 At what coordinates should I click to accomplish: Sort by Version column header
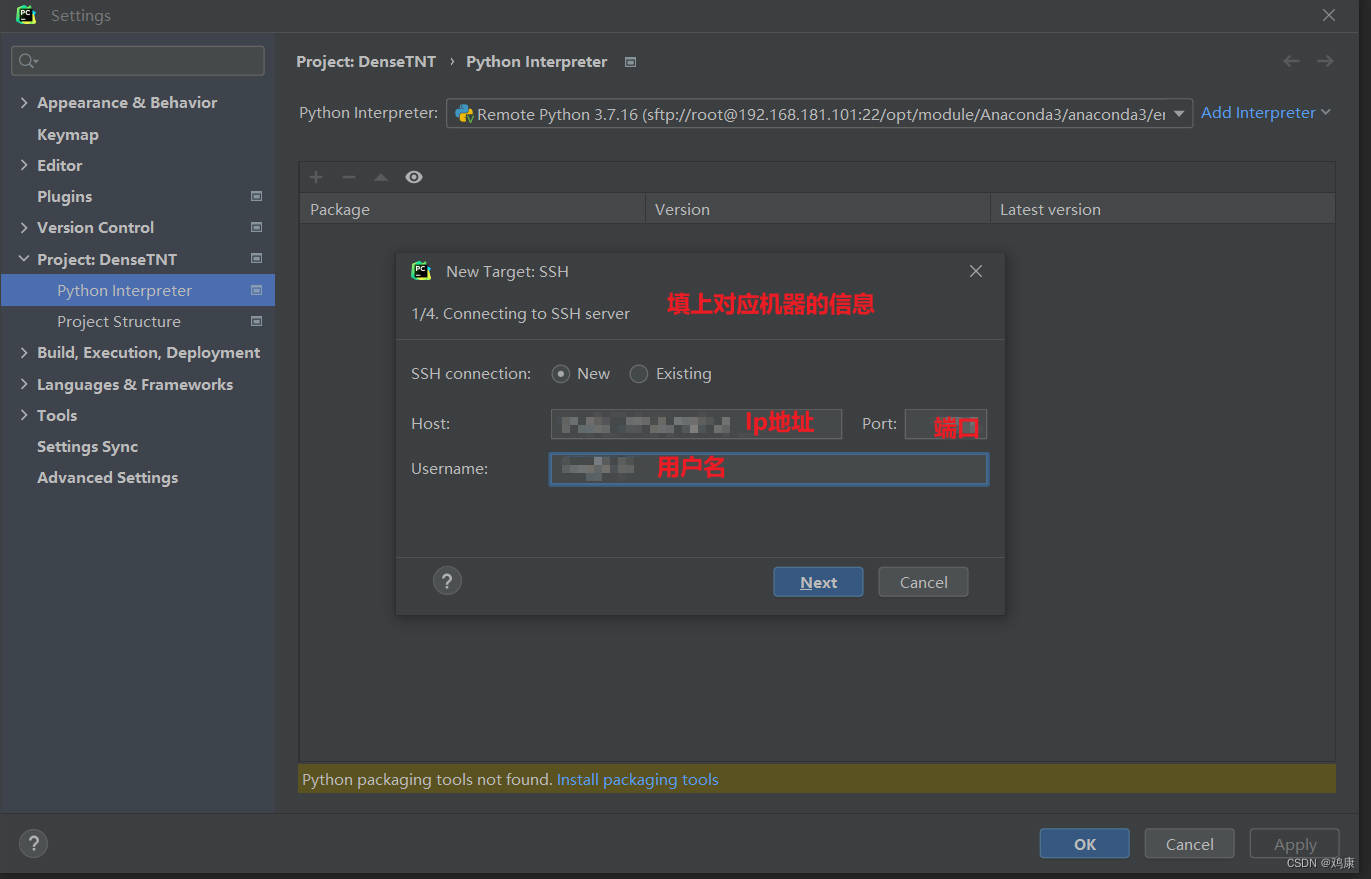coord(817,210)
